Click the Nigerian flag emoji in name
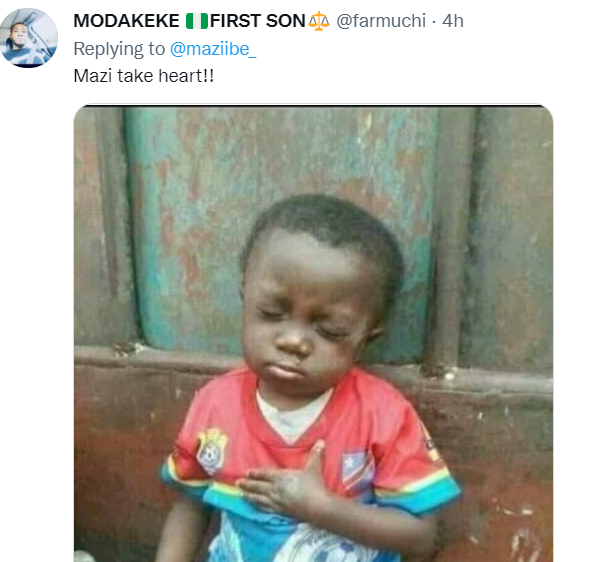This screenshot has height=562, width=604. (x=197, y=21)
